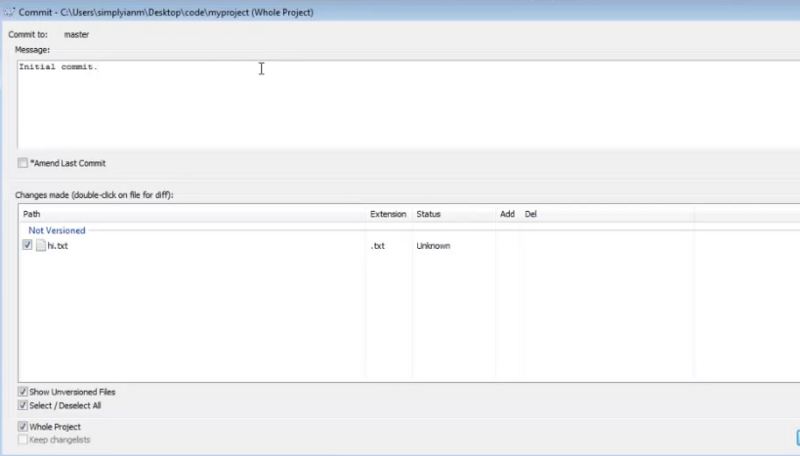Click the 'Changes made' label
The width and height of the screenshot is (800, 456).
pyautogui.click(x=94, y=195)
